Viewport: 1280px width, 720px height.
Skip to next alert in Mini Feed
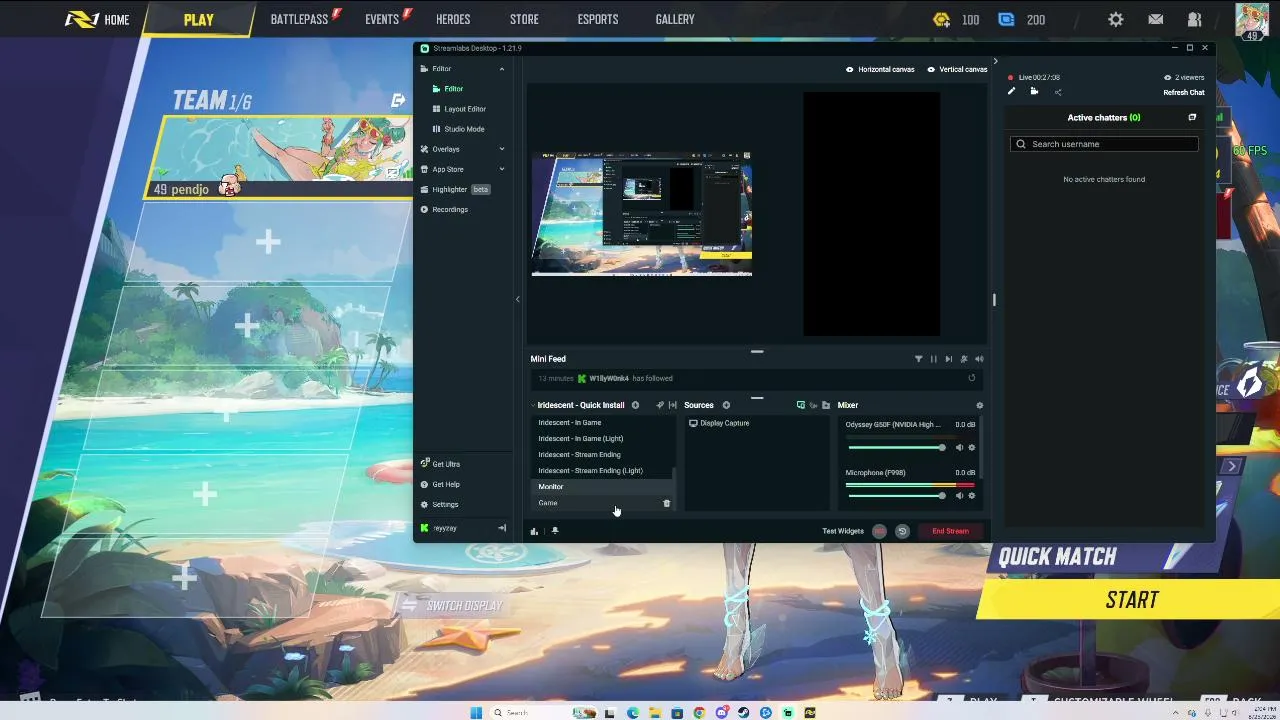pyautogui.click(x=949, y=359)
